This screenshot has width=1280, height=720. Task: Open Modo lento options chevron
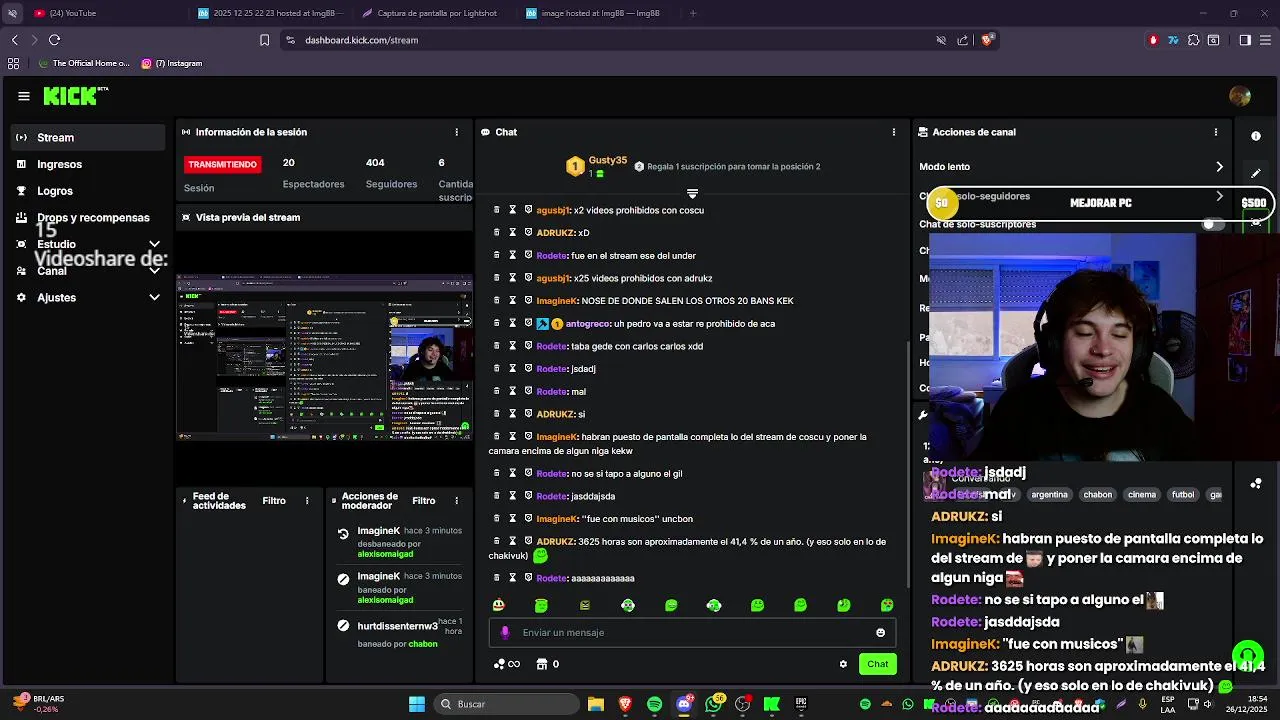point(1219,167)
